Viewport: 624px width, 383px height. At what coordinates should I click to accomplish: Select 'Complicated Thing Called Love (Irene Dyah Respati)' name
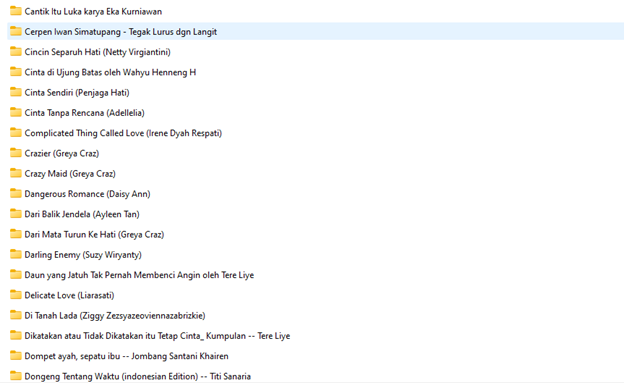click(123, 133)
